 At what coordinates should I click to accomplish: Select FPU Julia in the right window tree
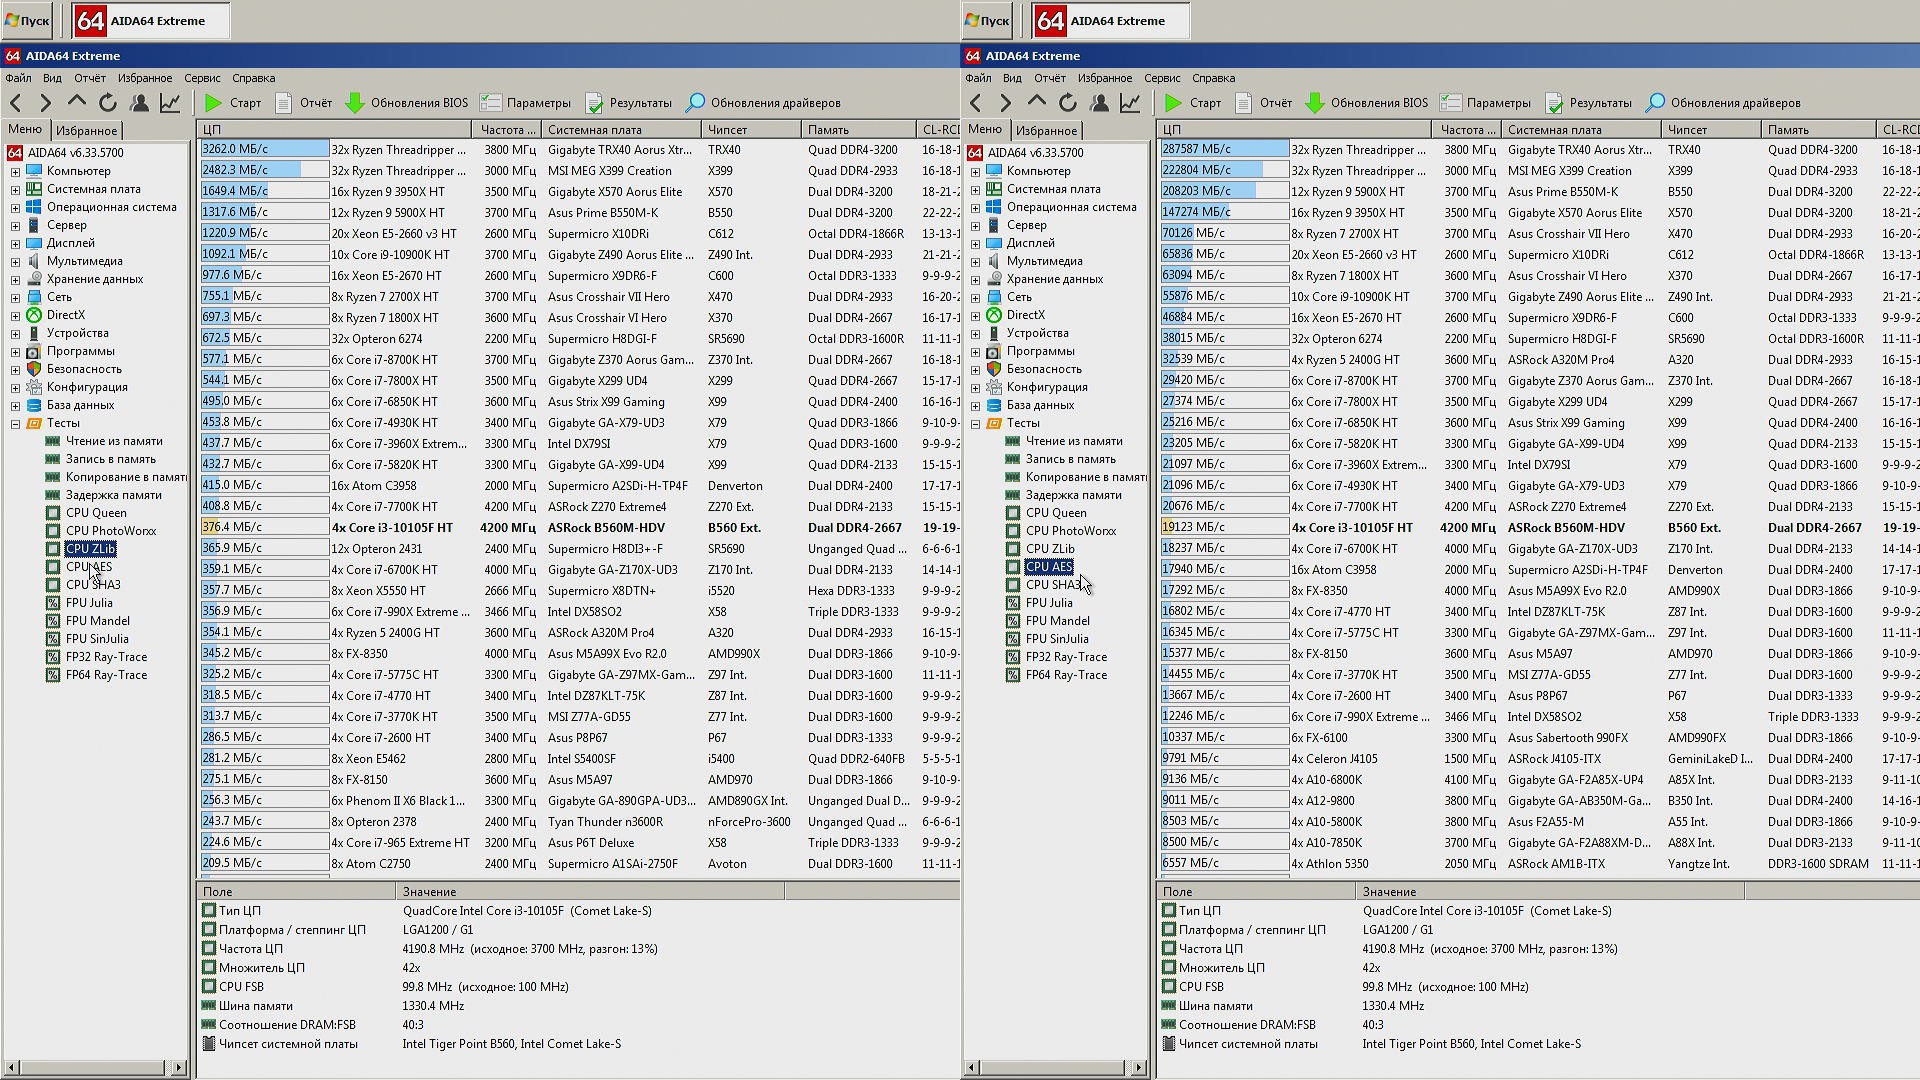click(x=1049, y=603)
